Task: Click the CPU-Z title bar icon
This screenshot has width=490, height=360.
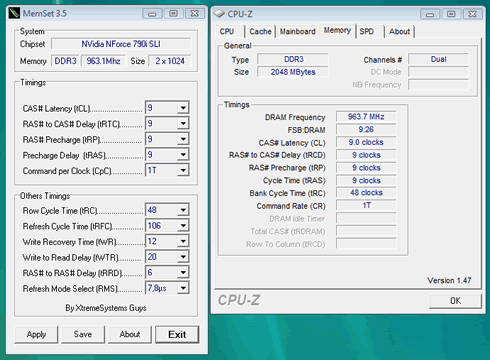Action: (x=219, y=14)
